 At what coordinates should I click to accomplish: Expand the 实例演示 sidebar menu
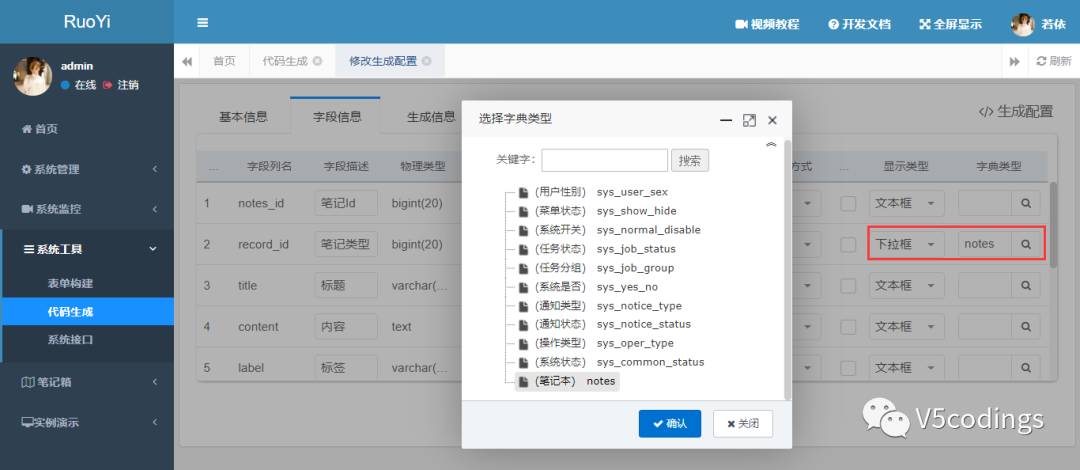[87, 422]
